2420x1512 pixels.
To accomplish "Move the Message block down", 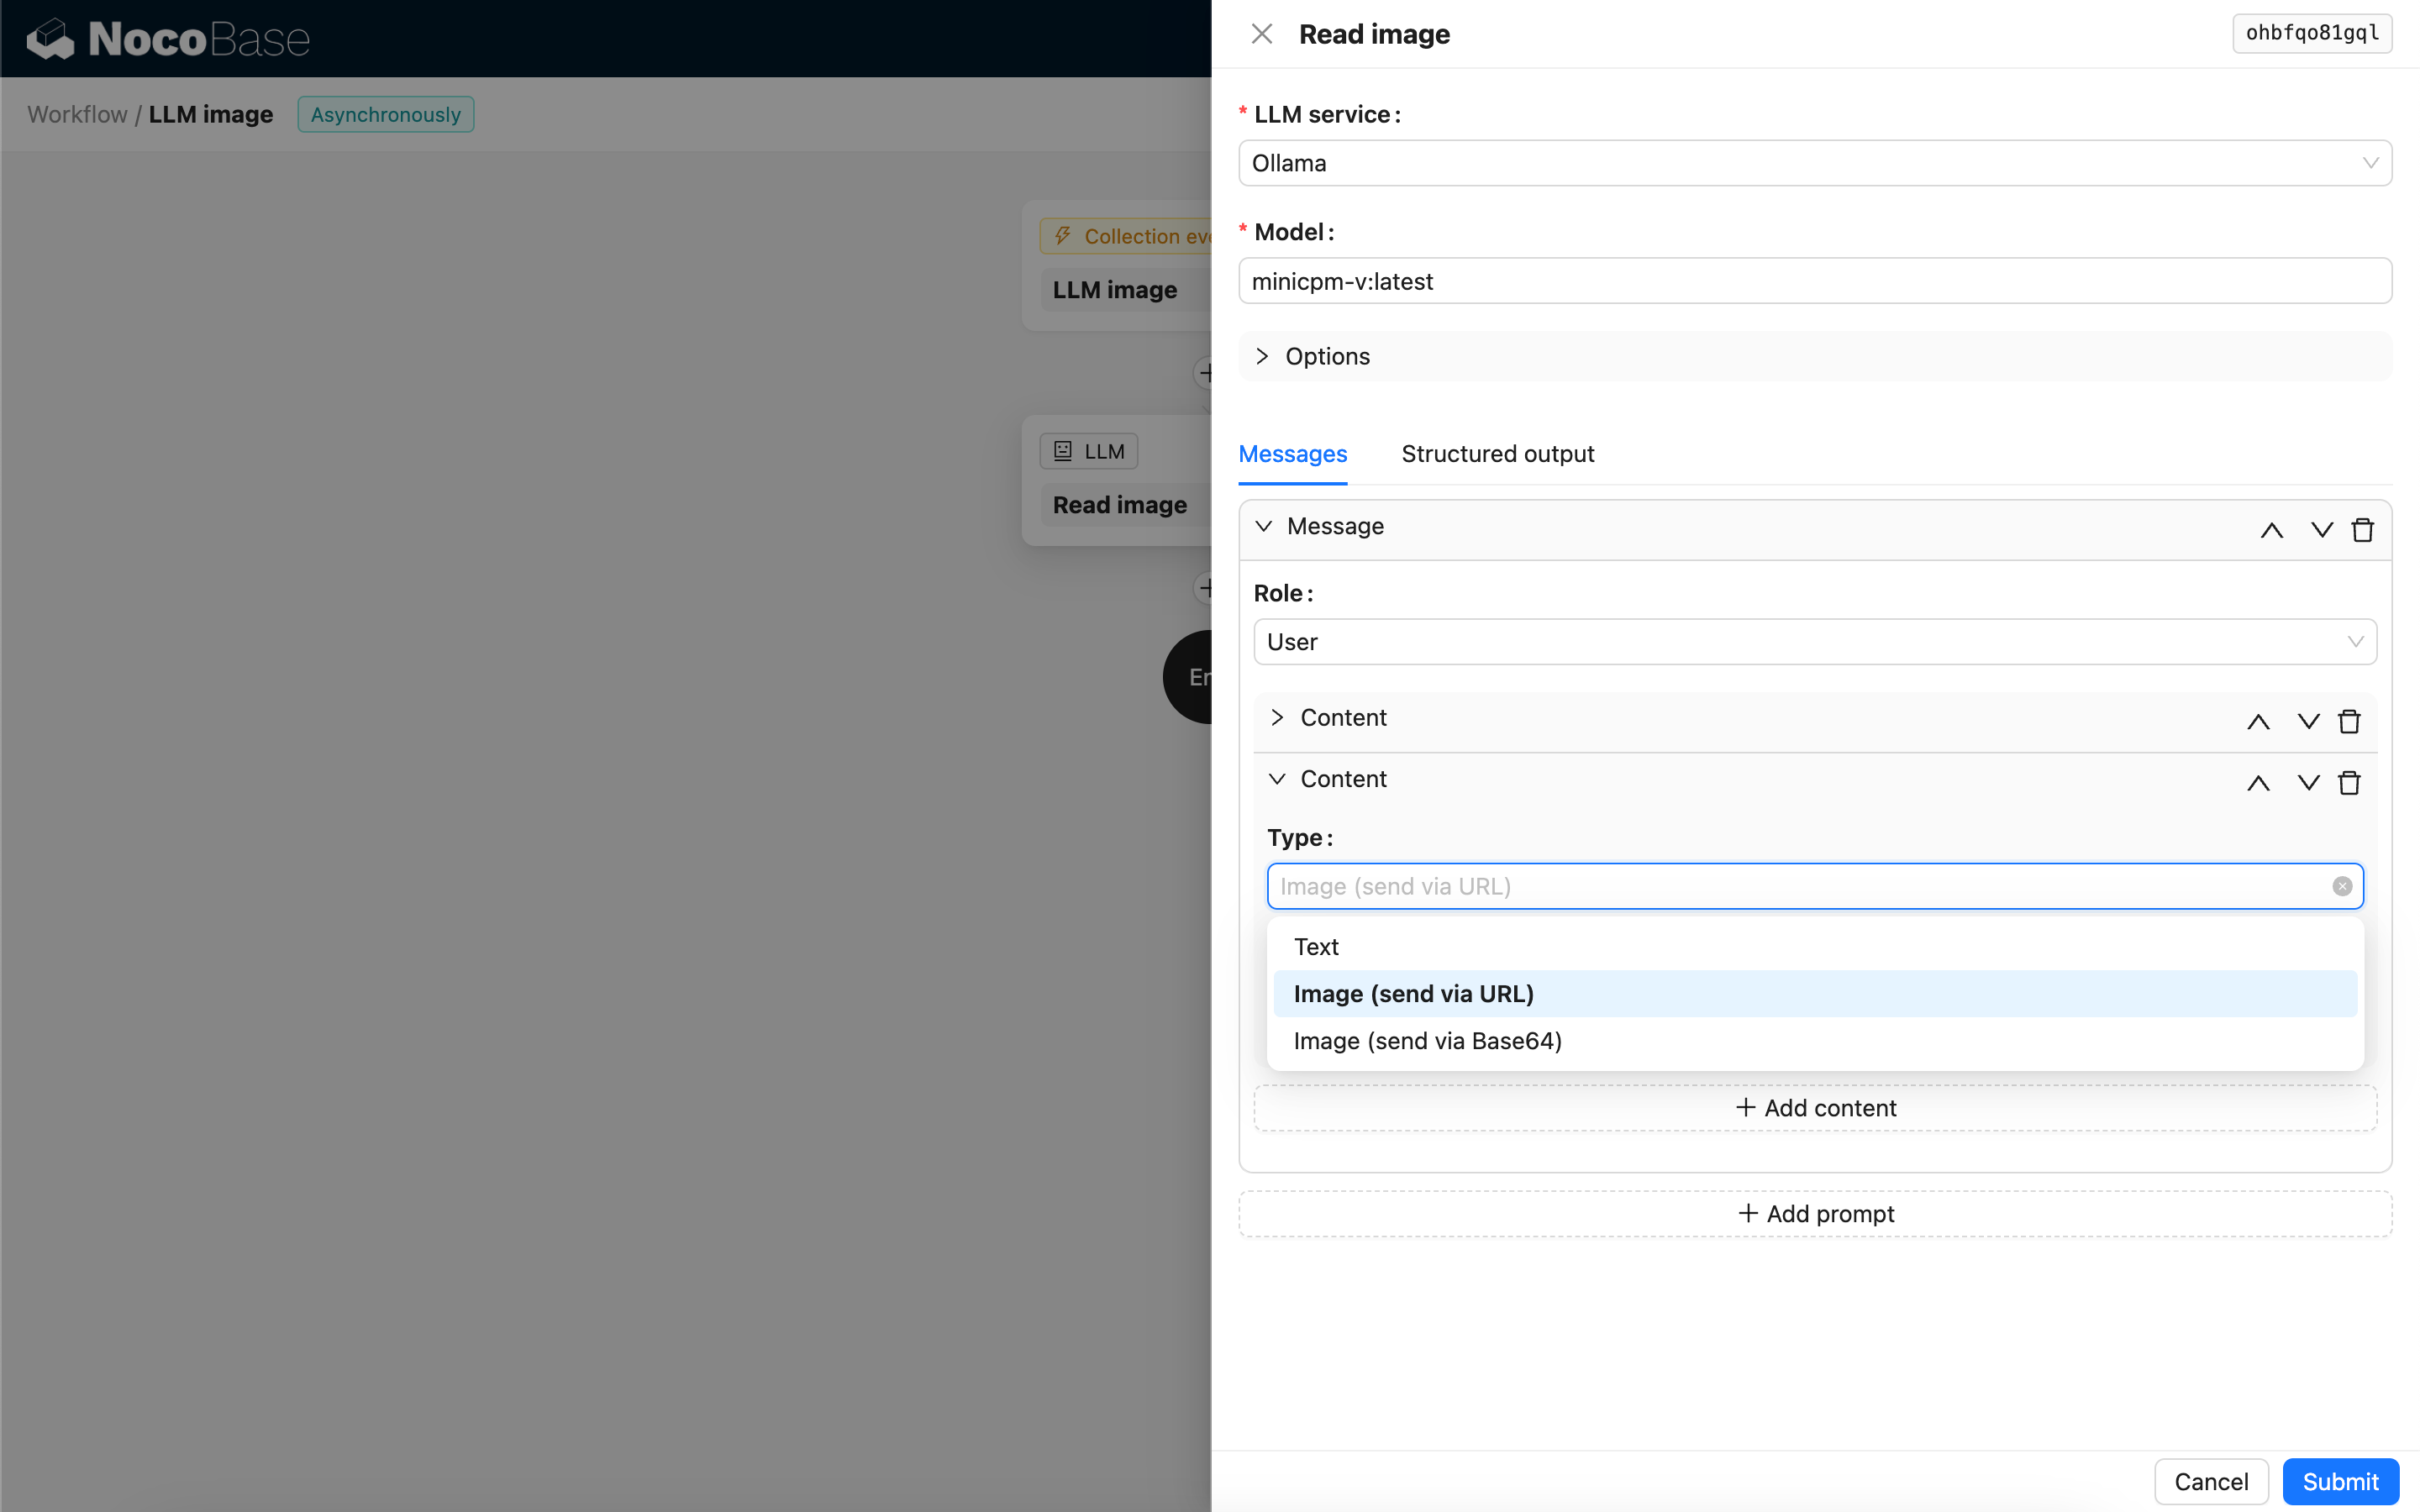I will pyautogui.click(x=2321, y=530).
